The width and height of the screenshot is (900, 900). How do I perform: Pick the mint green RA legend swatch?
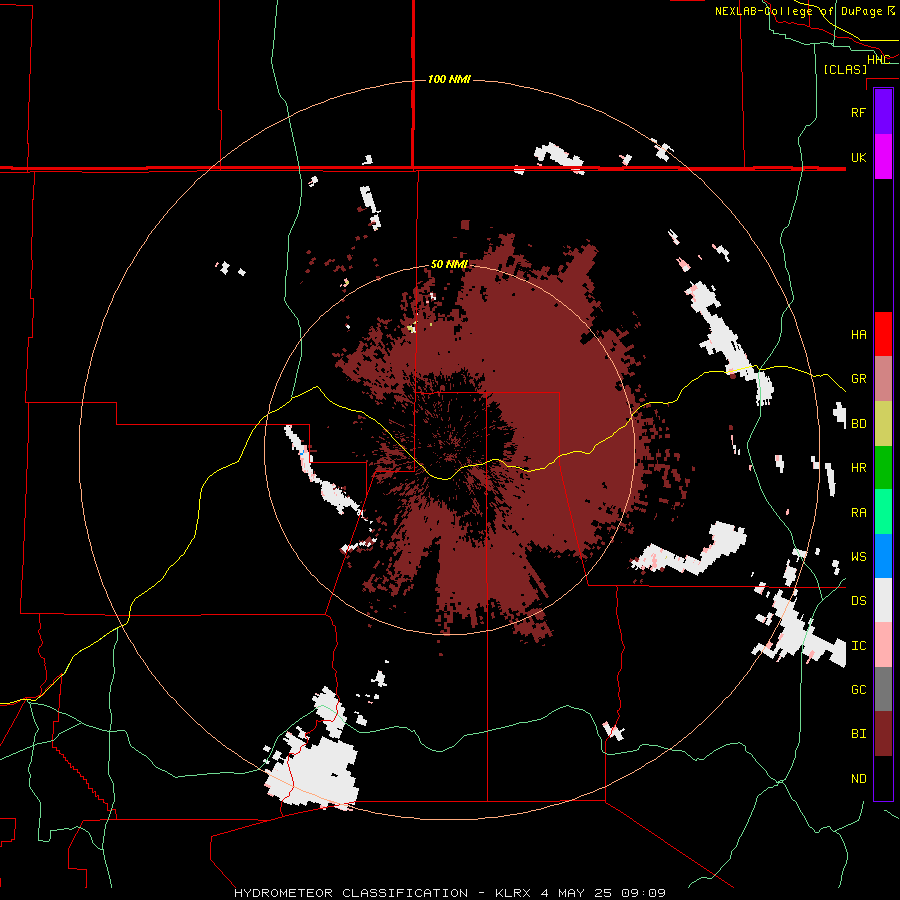(x=883, y=512)
